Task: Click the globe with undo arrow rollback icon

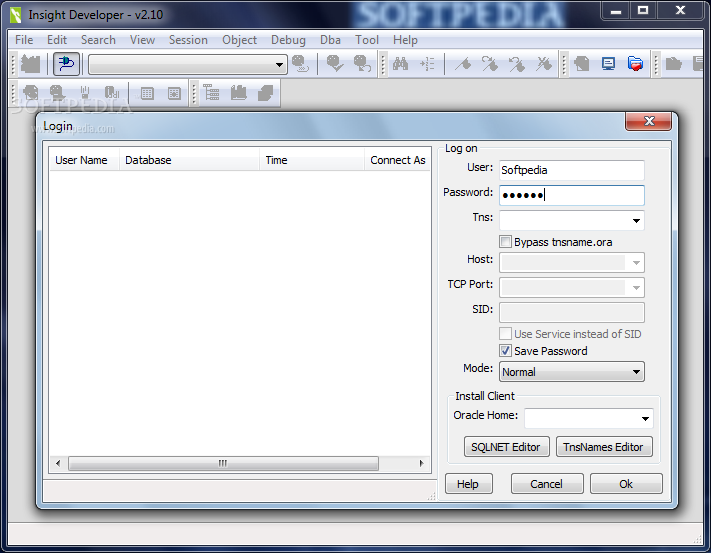Action: pyautogui.click(x=362, y=63)
